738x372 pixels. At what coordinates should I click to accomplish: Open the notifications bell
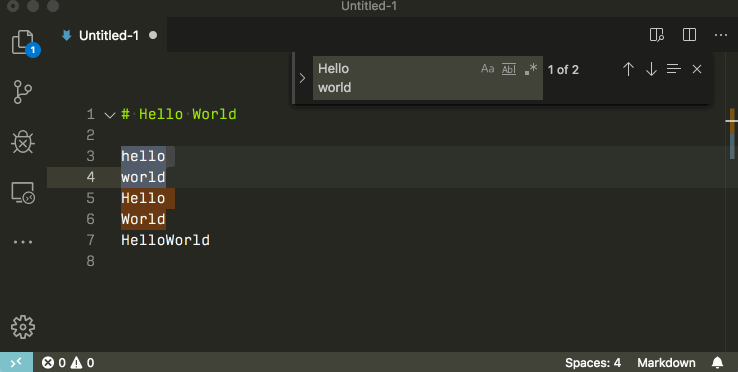717,363
